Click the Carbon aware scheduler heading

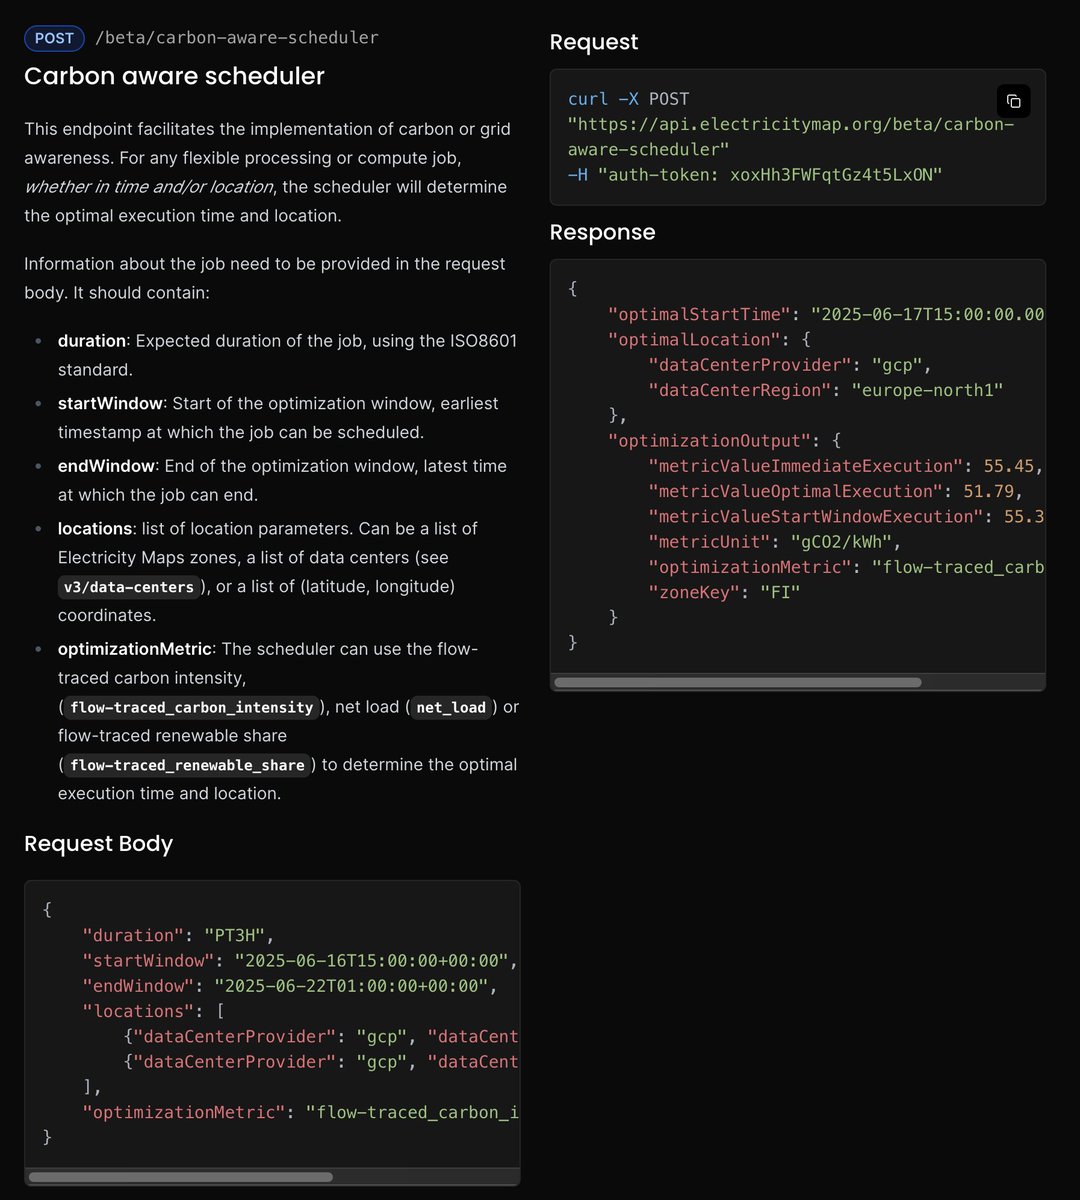click(174, 76)
